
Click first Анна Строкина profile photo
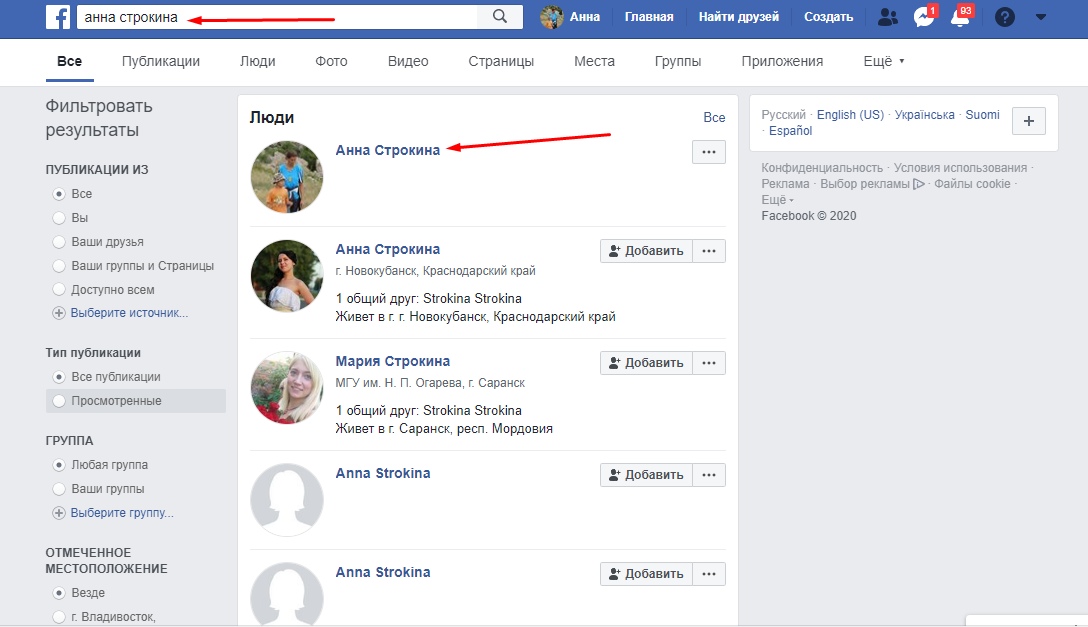click(287, 177)
